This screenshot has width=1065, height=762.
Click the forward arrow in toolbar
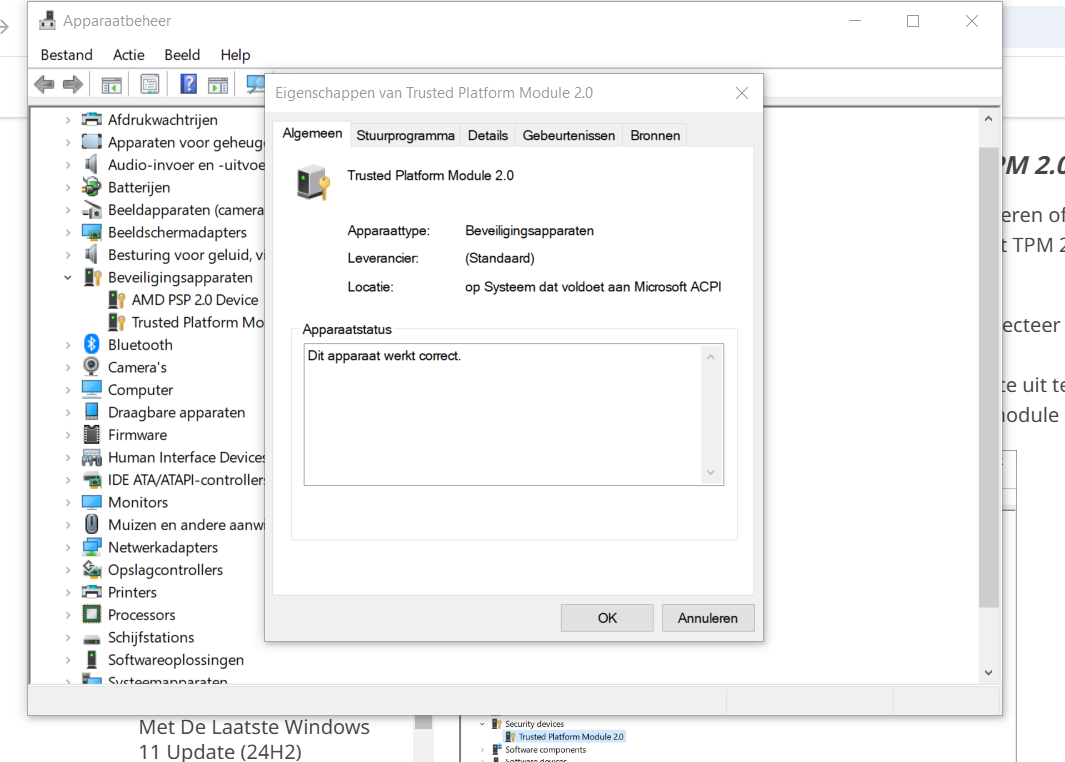pos(73,85)
